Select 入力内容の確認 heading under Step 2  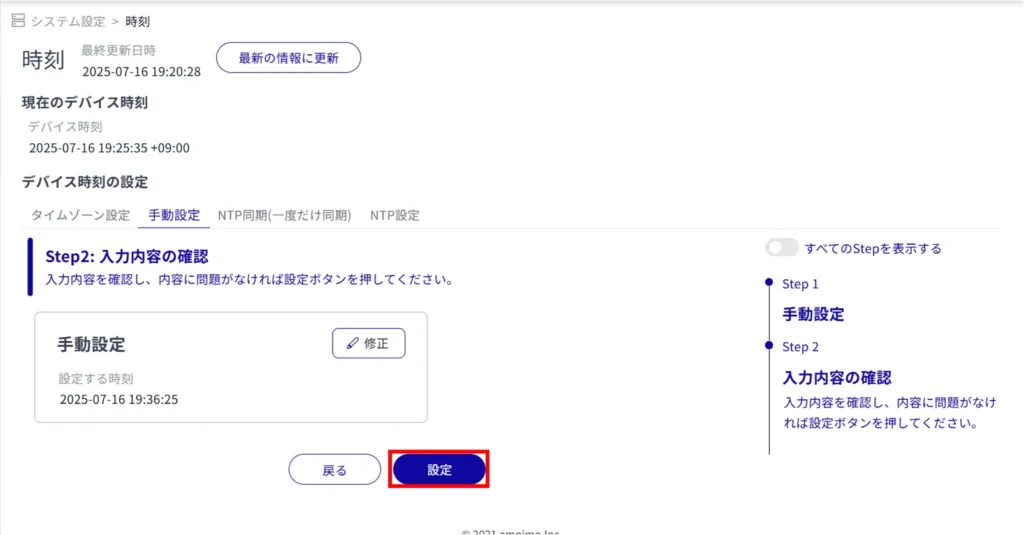click(x=836, y=378)
